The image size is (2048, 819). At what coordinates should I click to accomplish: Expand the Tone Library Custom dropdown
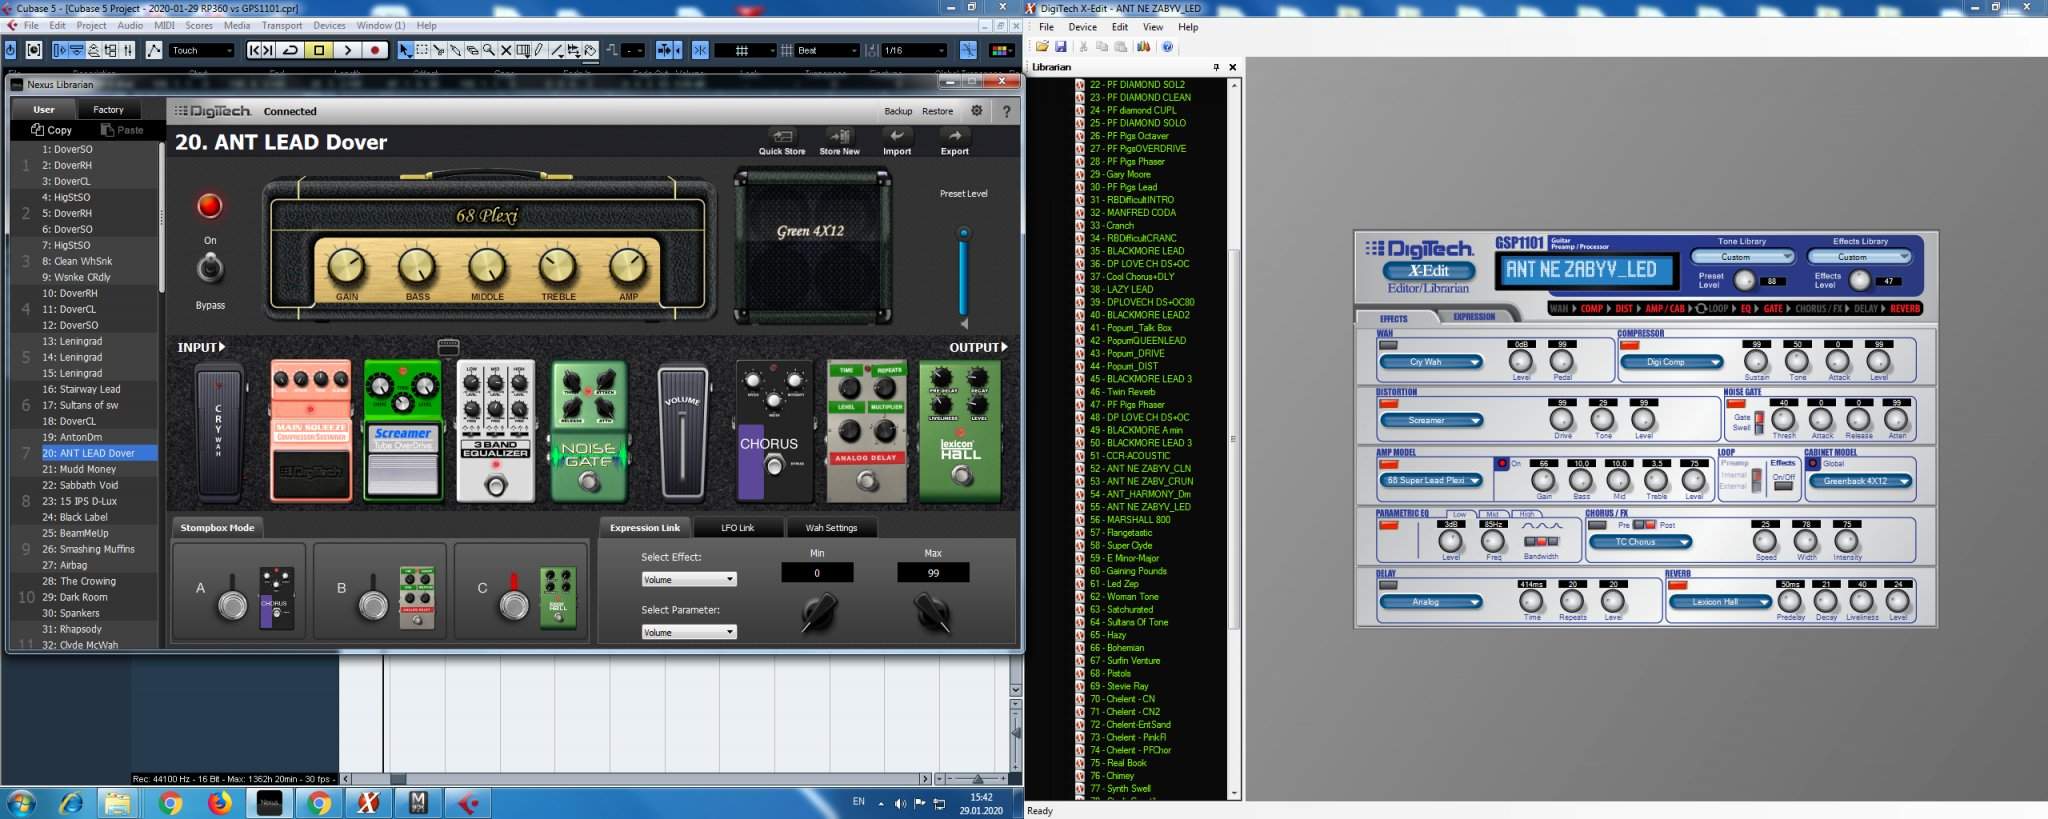(1743, 257)
